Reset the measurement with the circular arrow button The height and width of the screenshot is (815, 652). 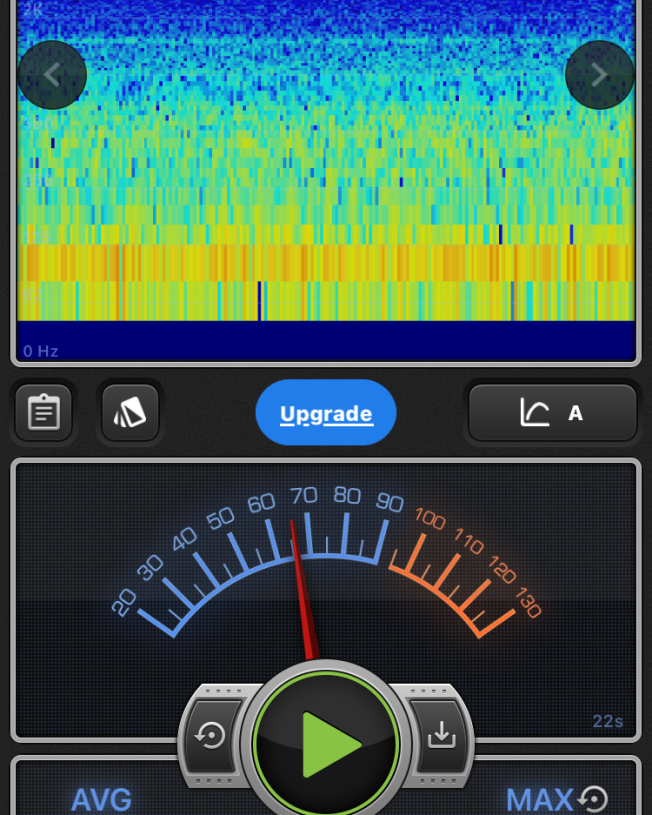click(x=211, y=736)
